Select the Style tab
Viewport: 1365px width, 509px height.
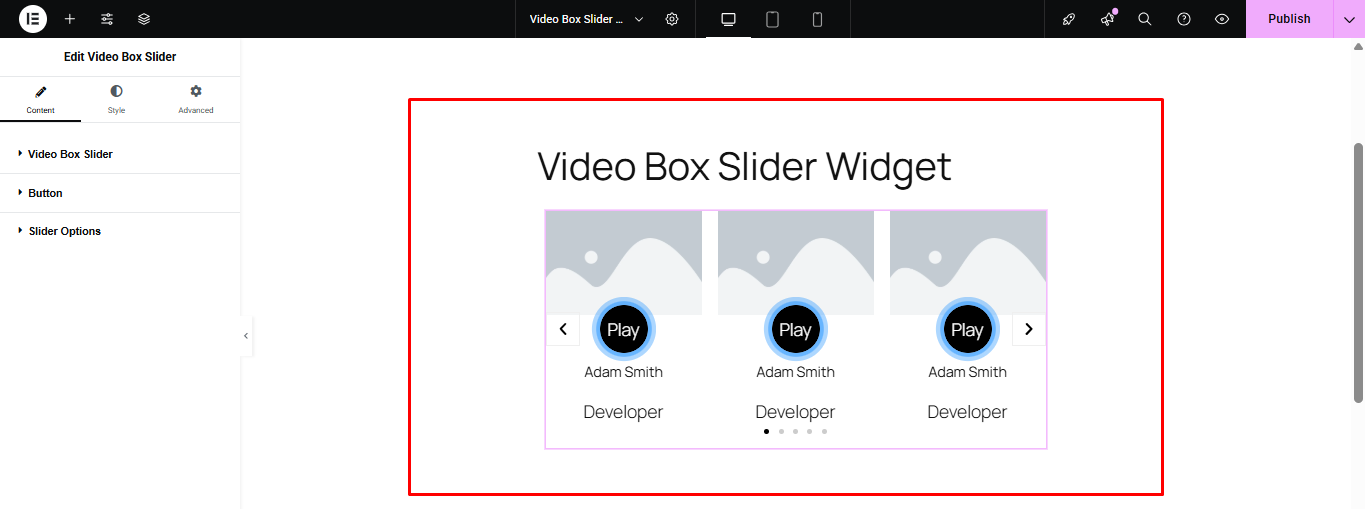(117, 100)
